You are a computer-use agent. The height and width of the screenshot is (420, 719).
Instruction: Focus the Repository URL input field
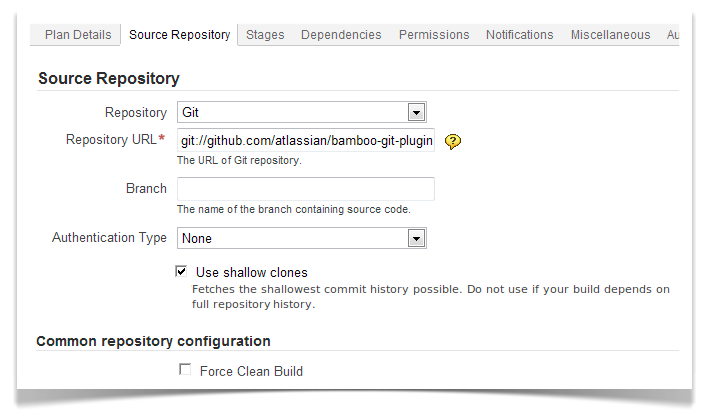tap(306, 140)
